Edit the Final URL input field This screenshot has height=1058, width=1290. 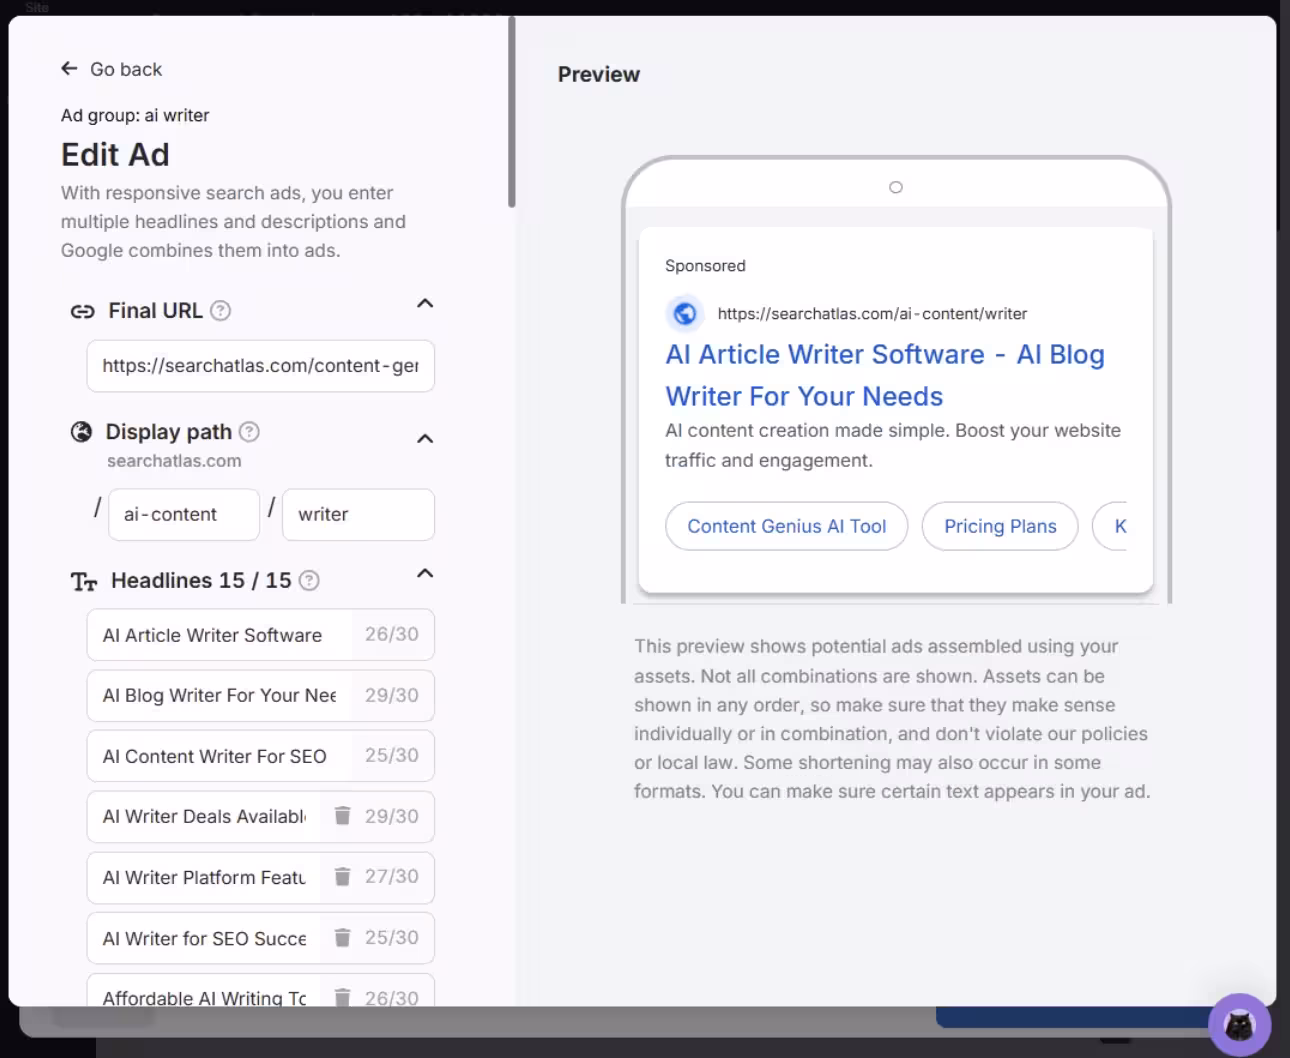pos(260,366)
